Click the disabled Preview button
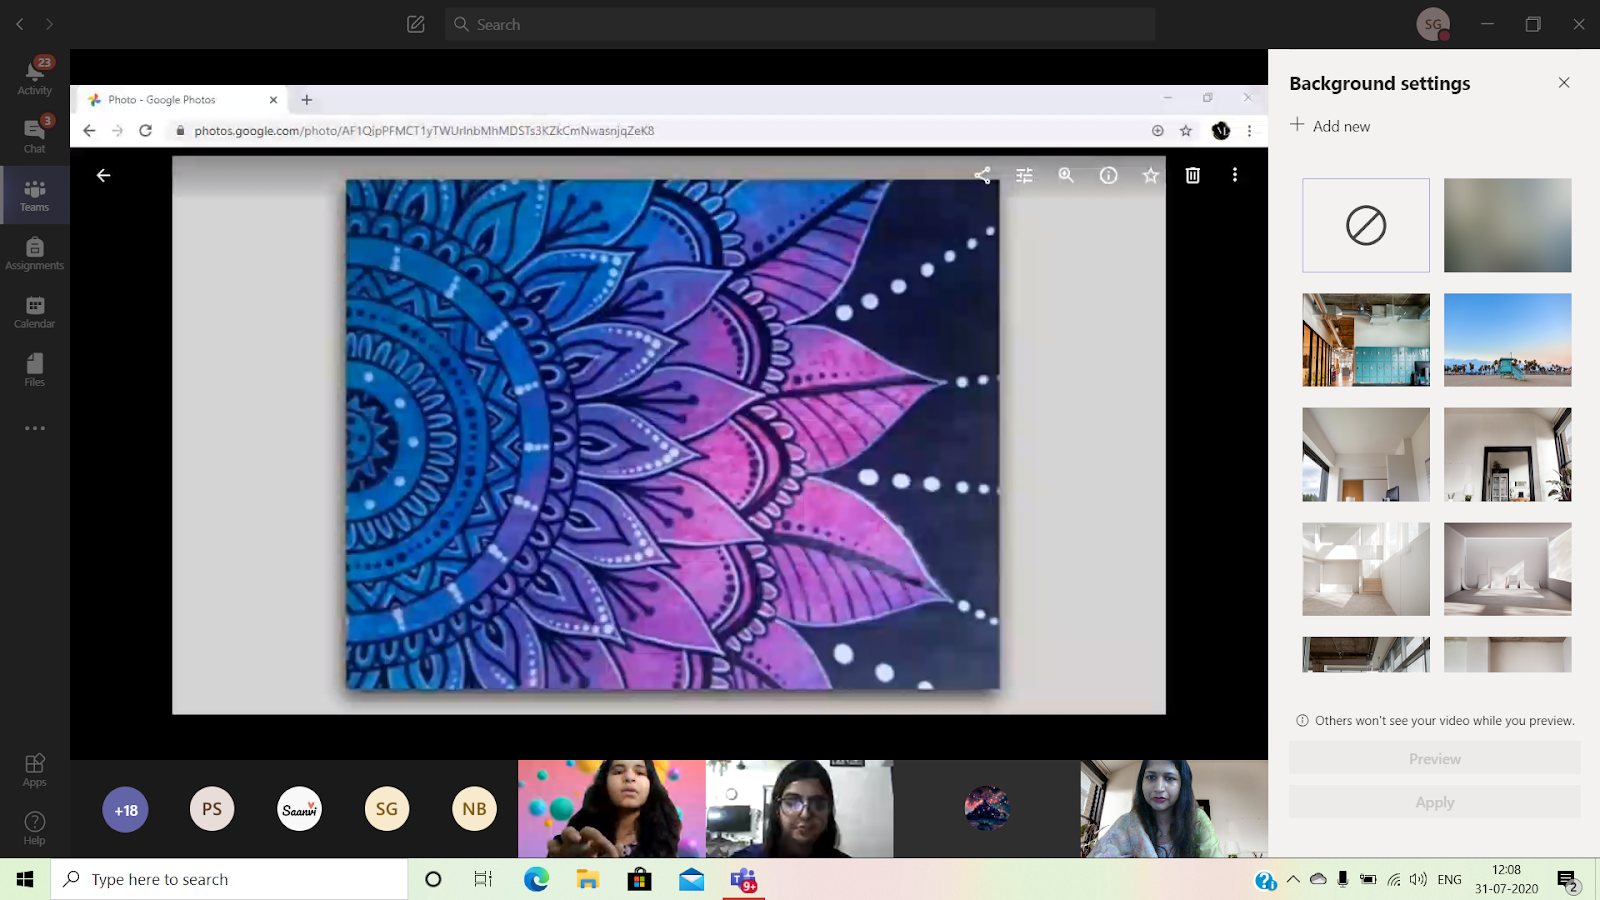 point(1435,759)
